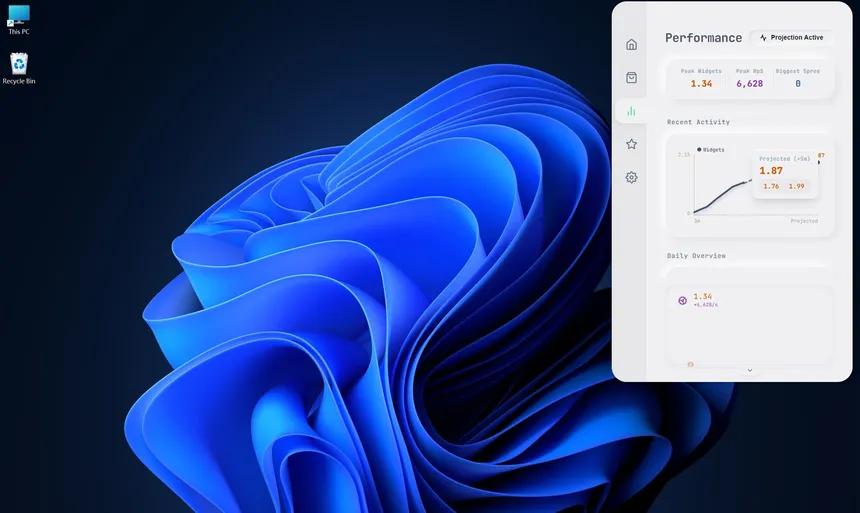The image size is (860, 513).
Task: Click the Peak Widgets 1.34 stat
Action: (701, 84)
